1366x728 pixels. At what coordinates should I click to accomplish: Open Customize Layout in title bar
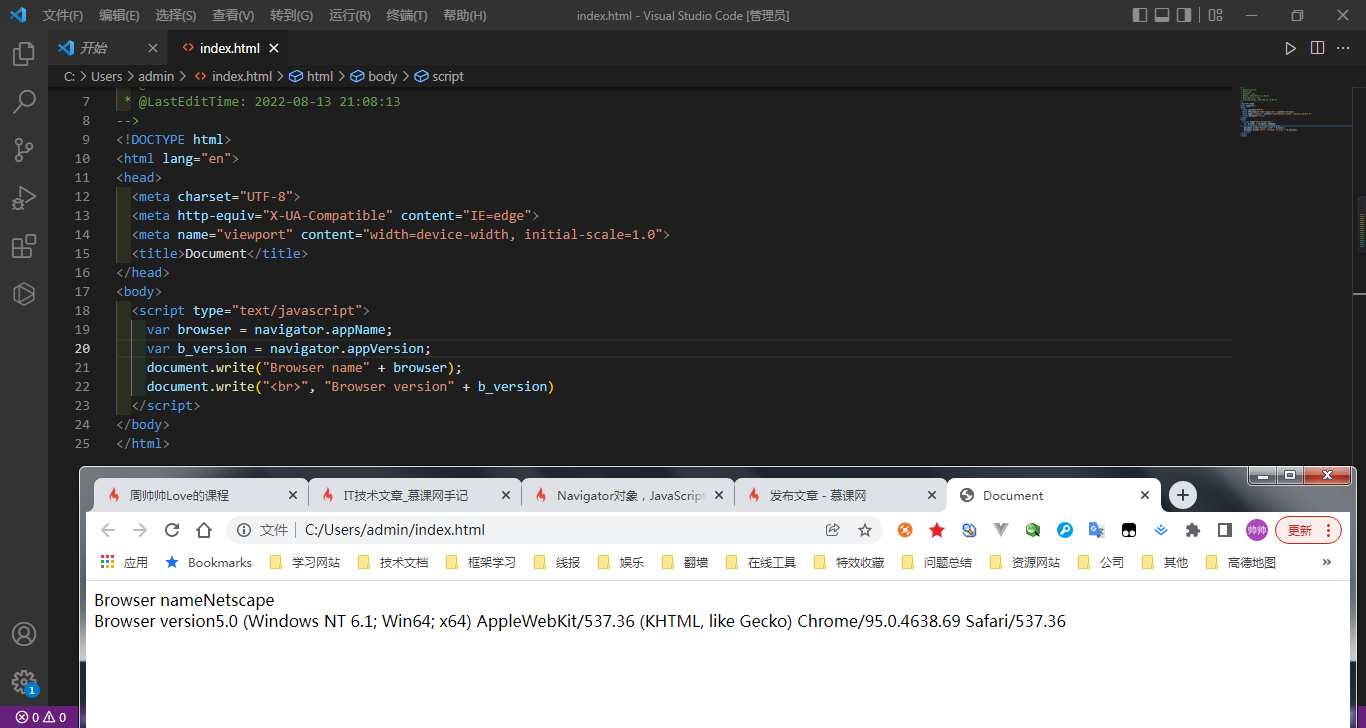pos(1215,15)
